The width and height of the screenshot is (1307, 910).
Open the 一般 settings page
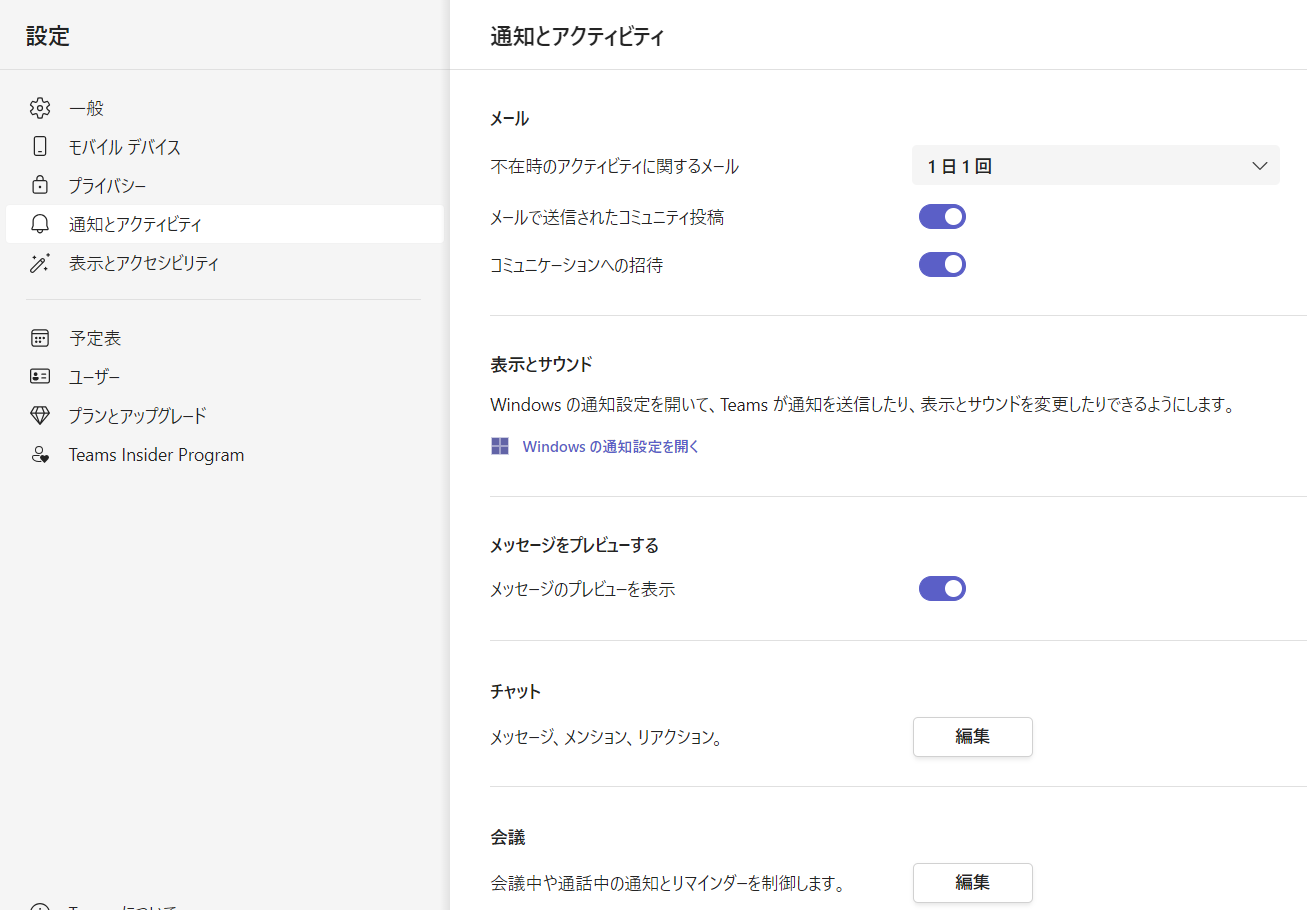(225, 108)
